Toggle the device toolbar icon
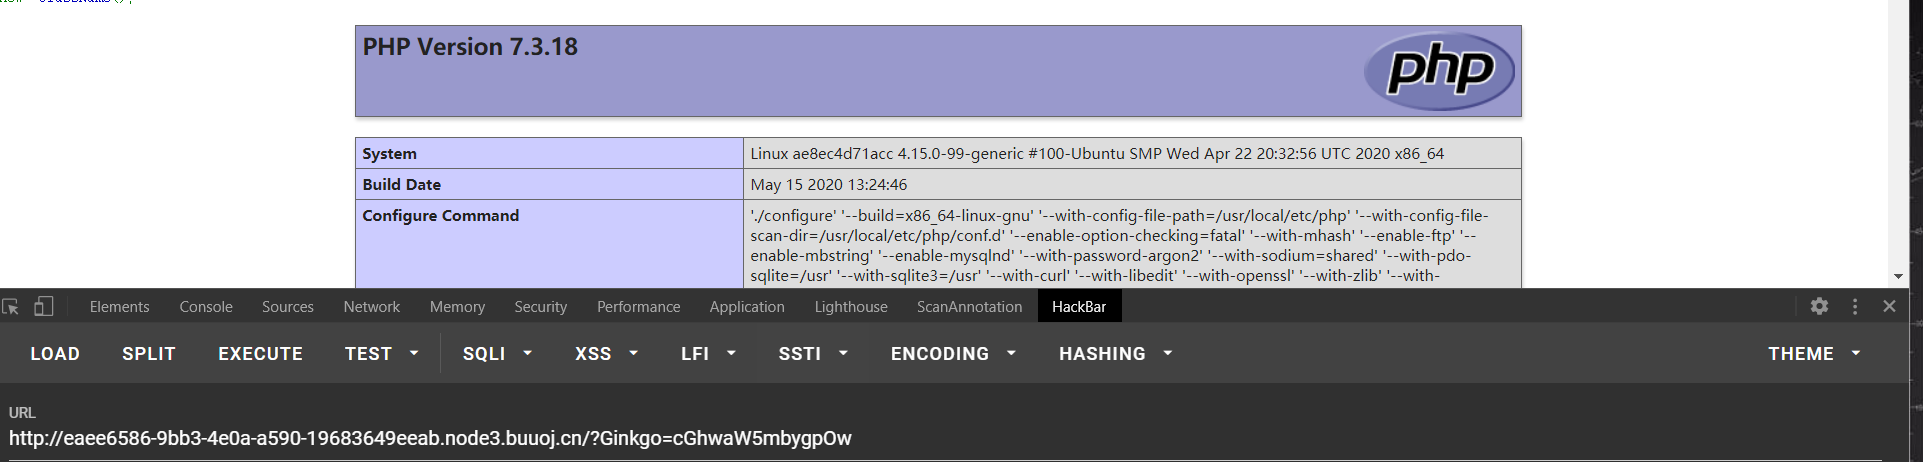 point(44,306)
